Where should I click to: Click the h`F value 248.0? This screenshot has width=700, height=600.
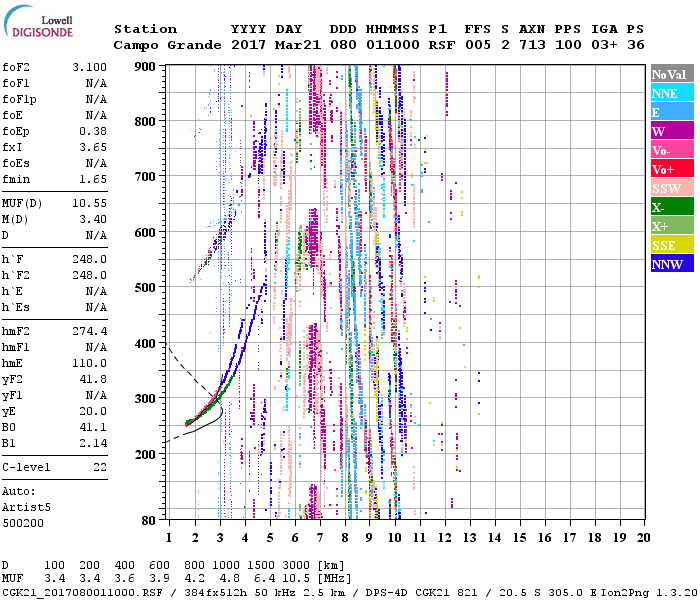coord(89,259)
